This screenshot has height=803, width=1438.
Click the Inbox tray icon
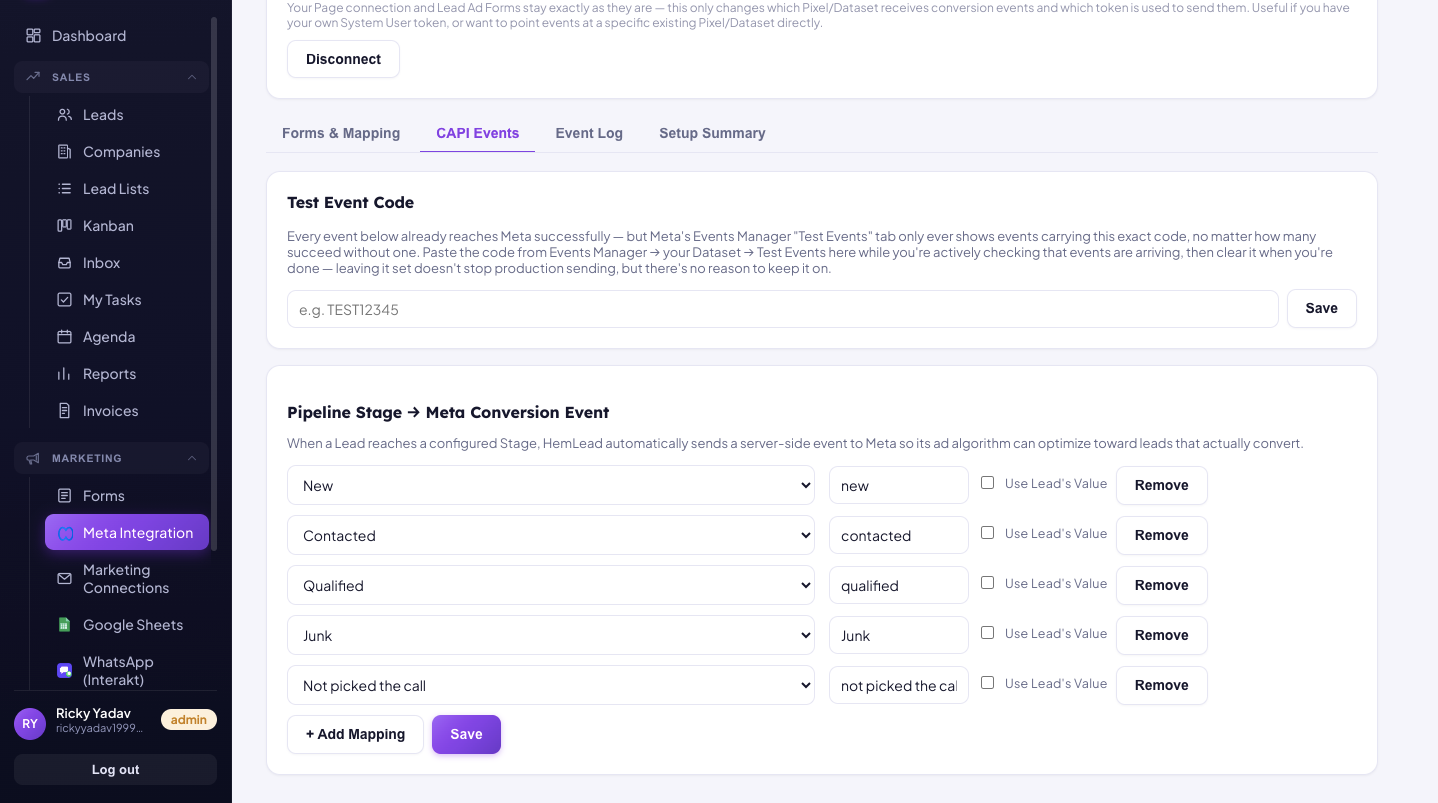point(65,263)
